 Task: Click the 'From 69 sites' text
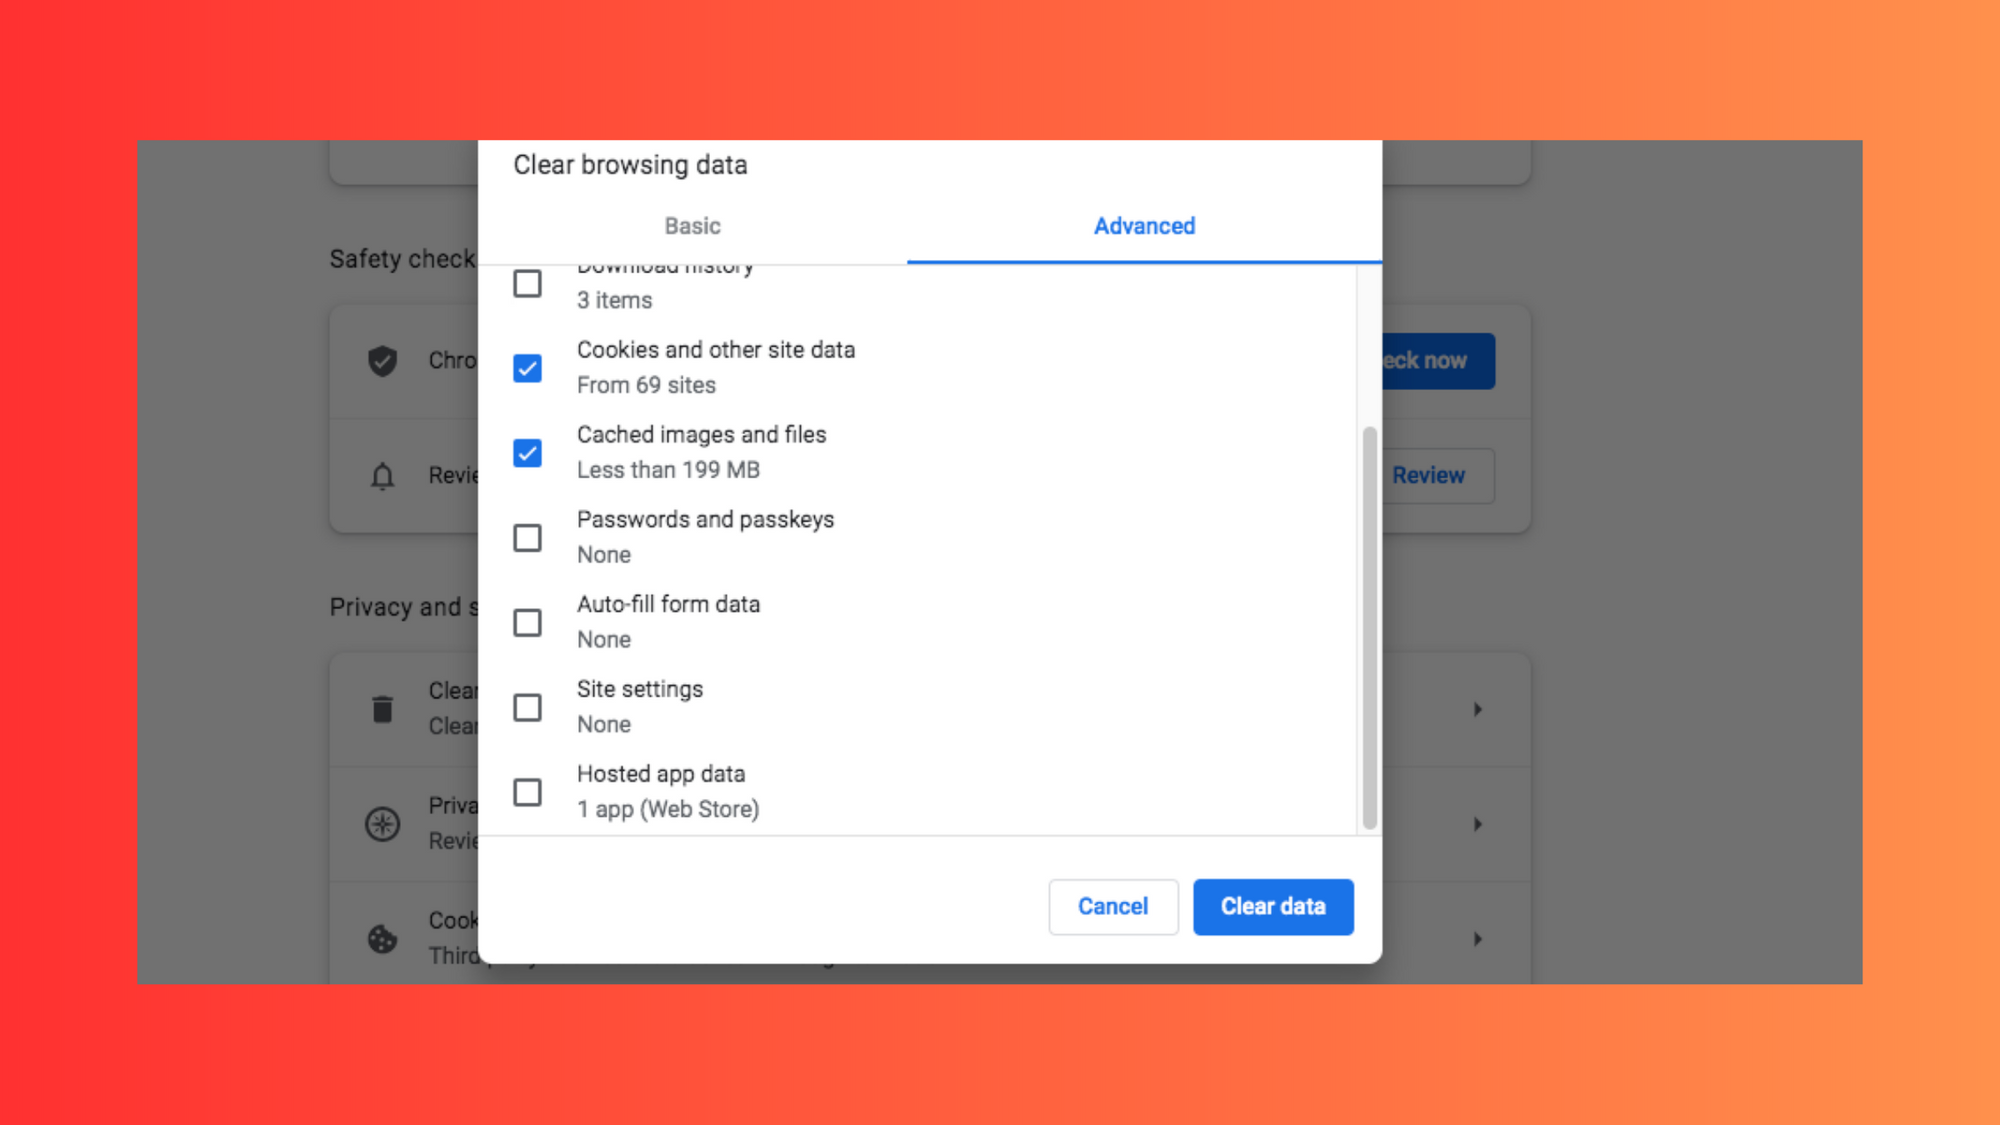click(x=646, y=386)
